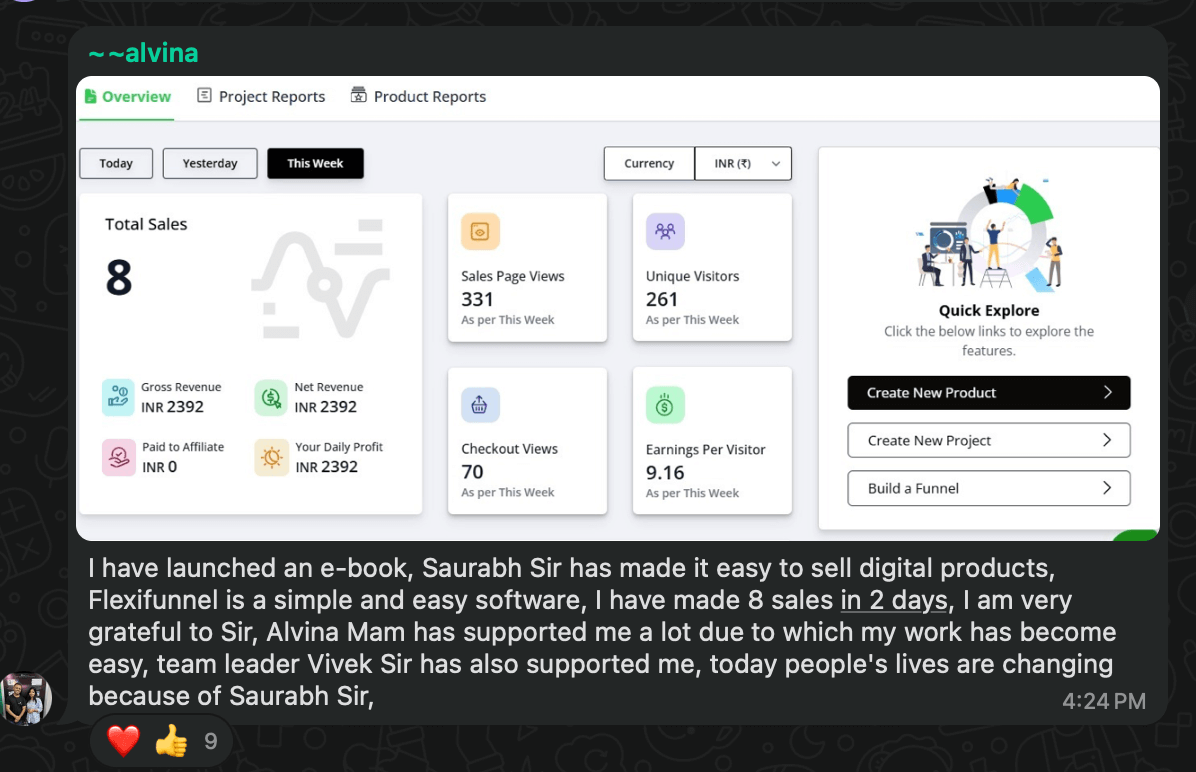Click the Your Daily Profit sun icon
This screenshot has width=1196, height=772.
click(271, 457)
